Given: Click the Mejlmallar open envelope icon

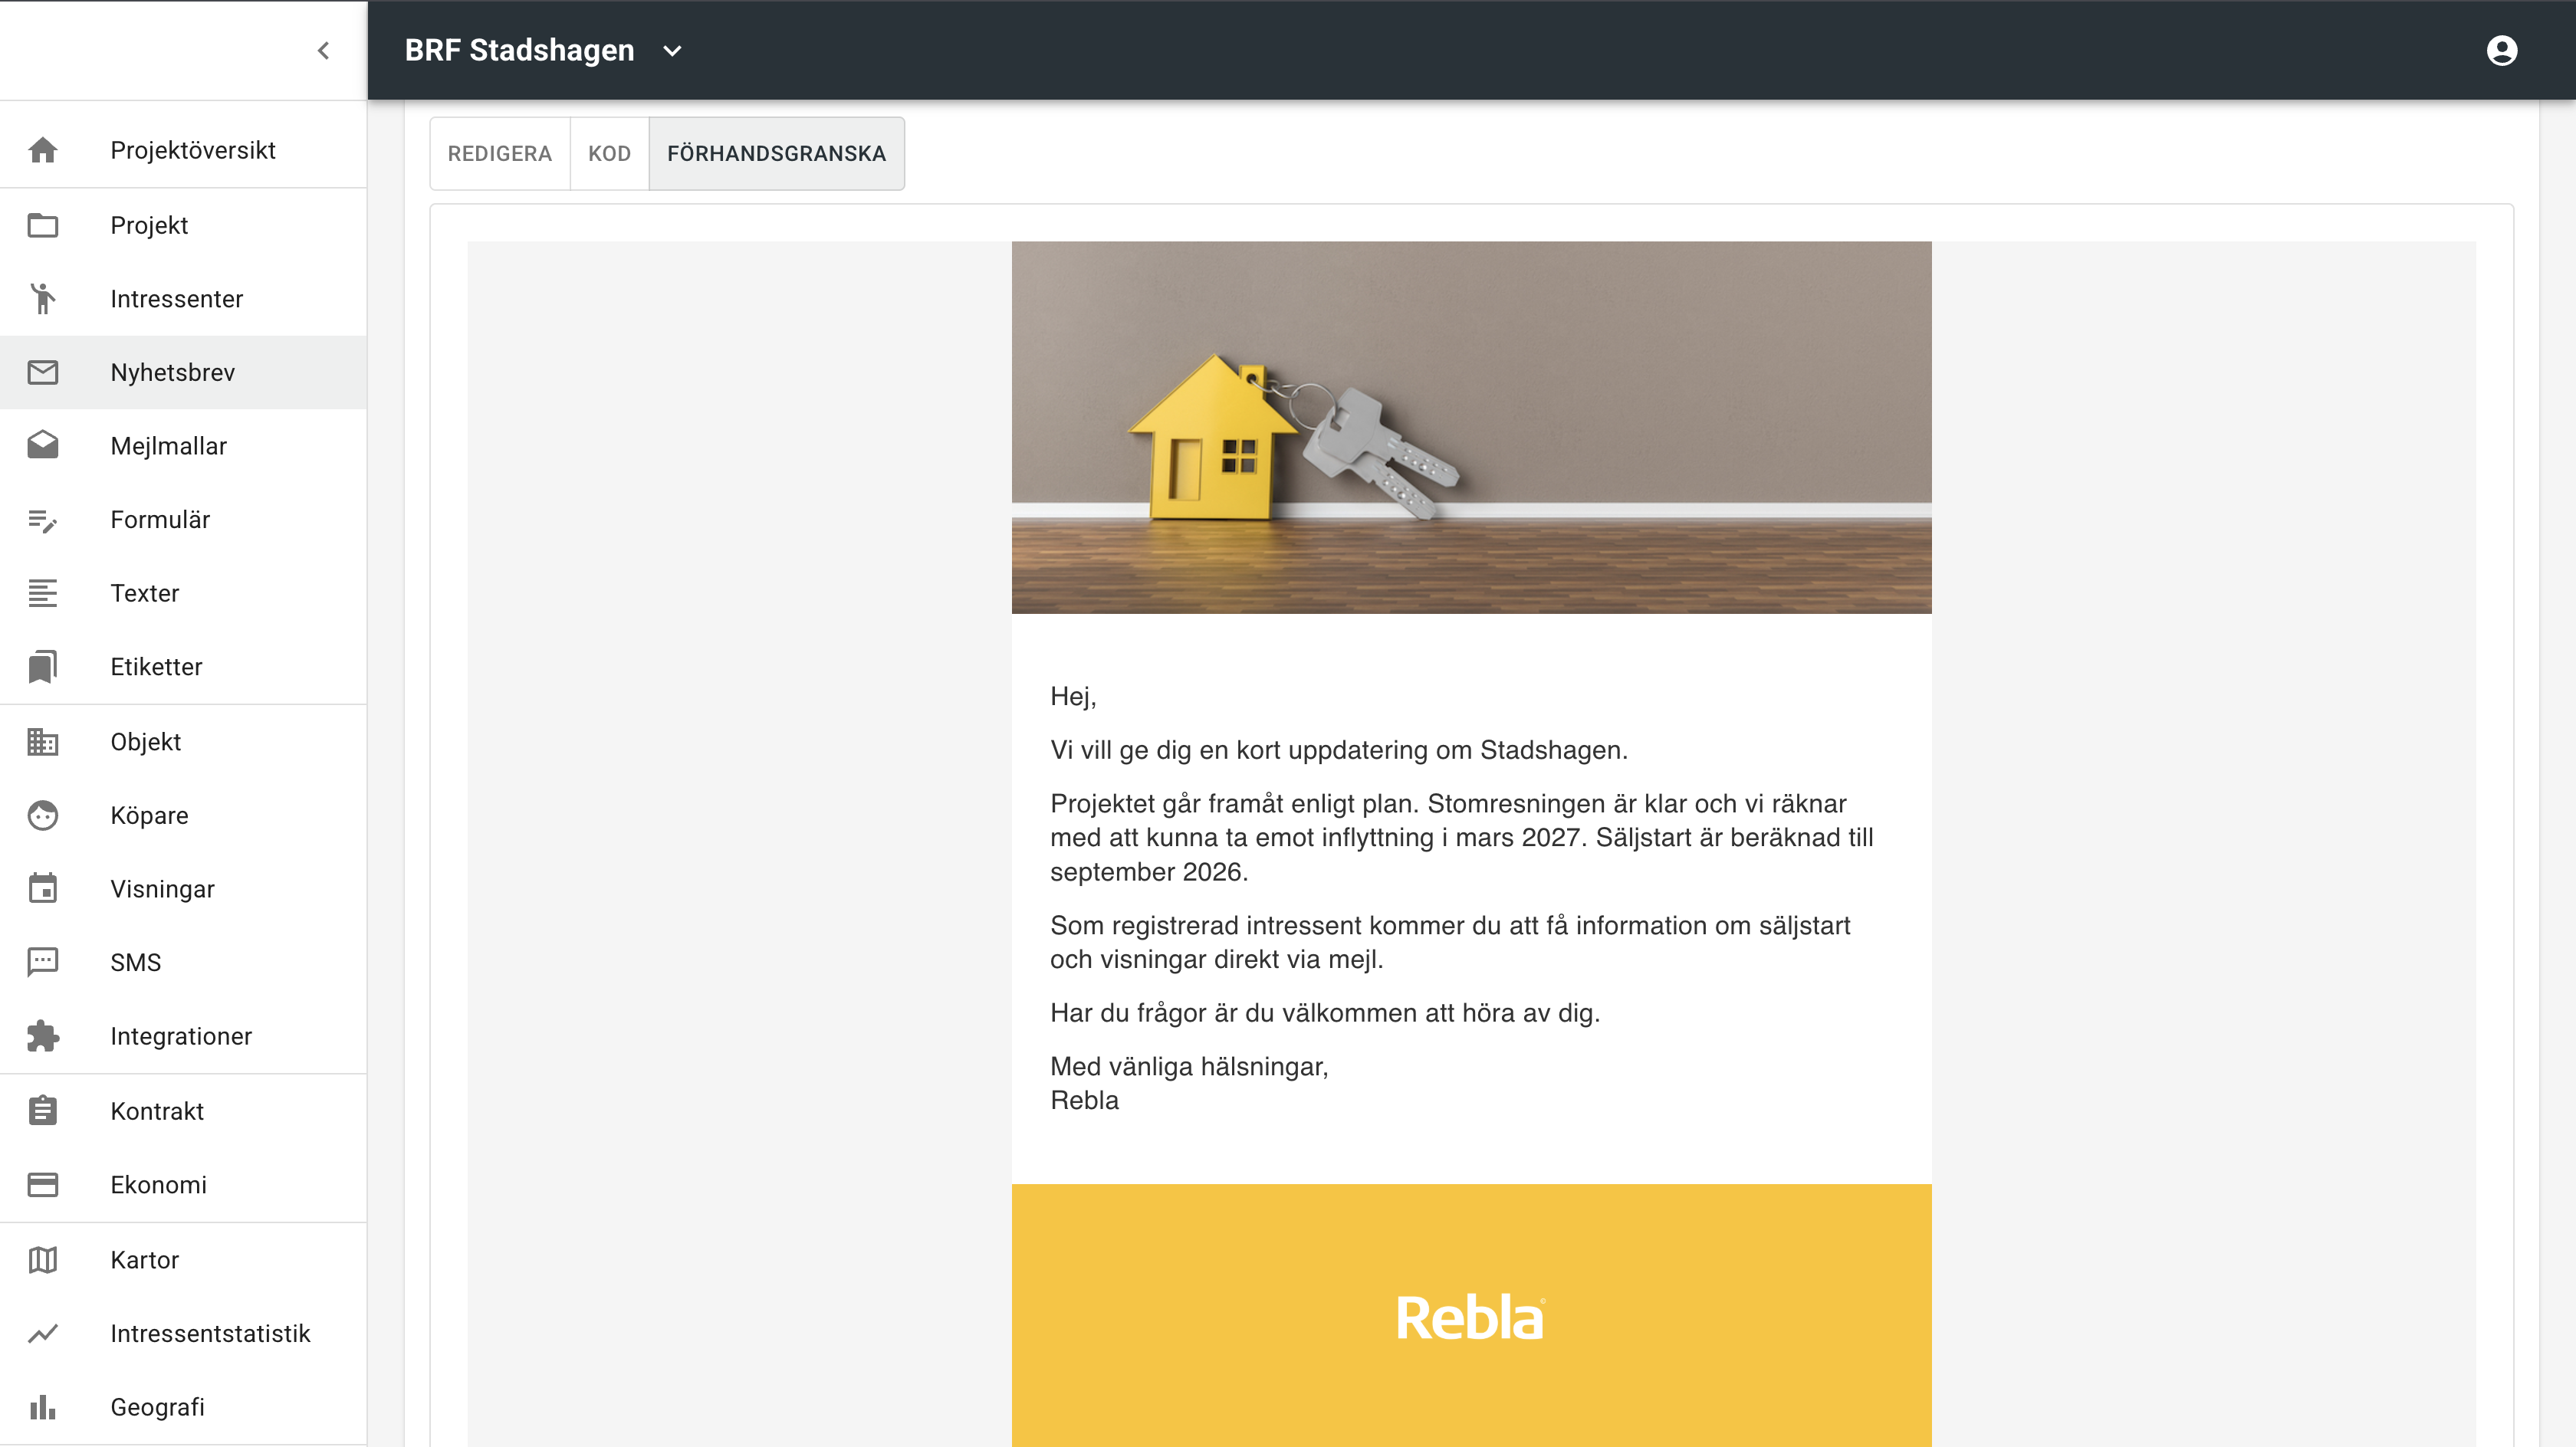Looking at the screenshot, I should [x=42, y=445].
